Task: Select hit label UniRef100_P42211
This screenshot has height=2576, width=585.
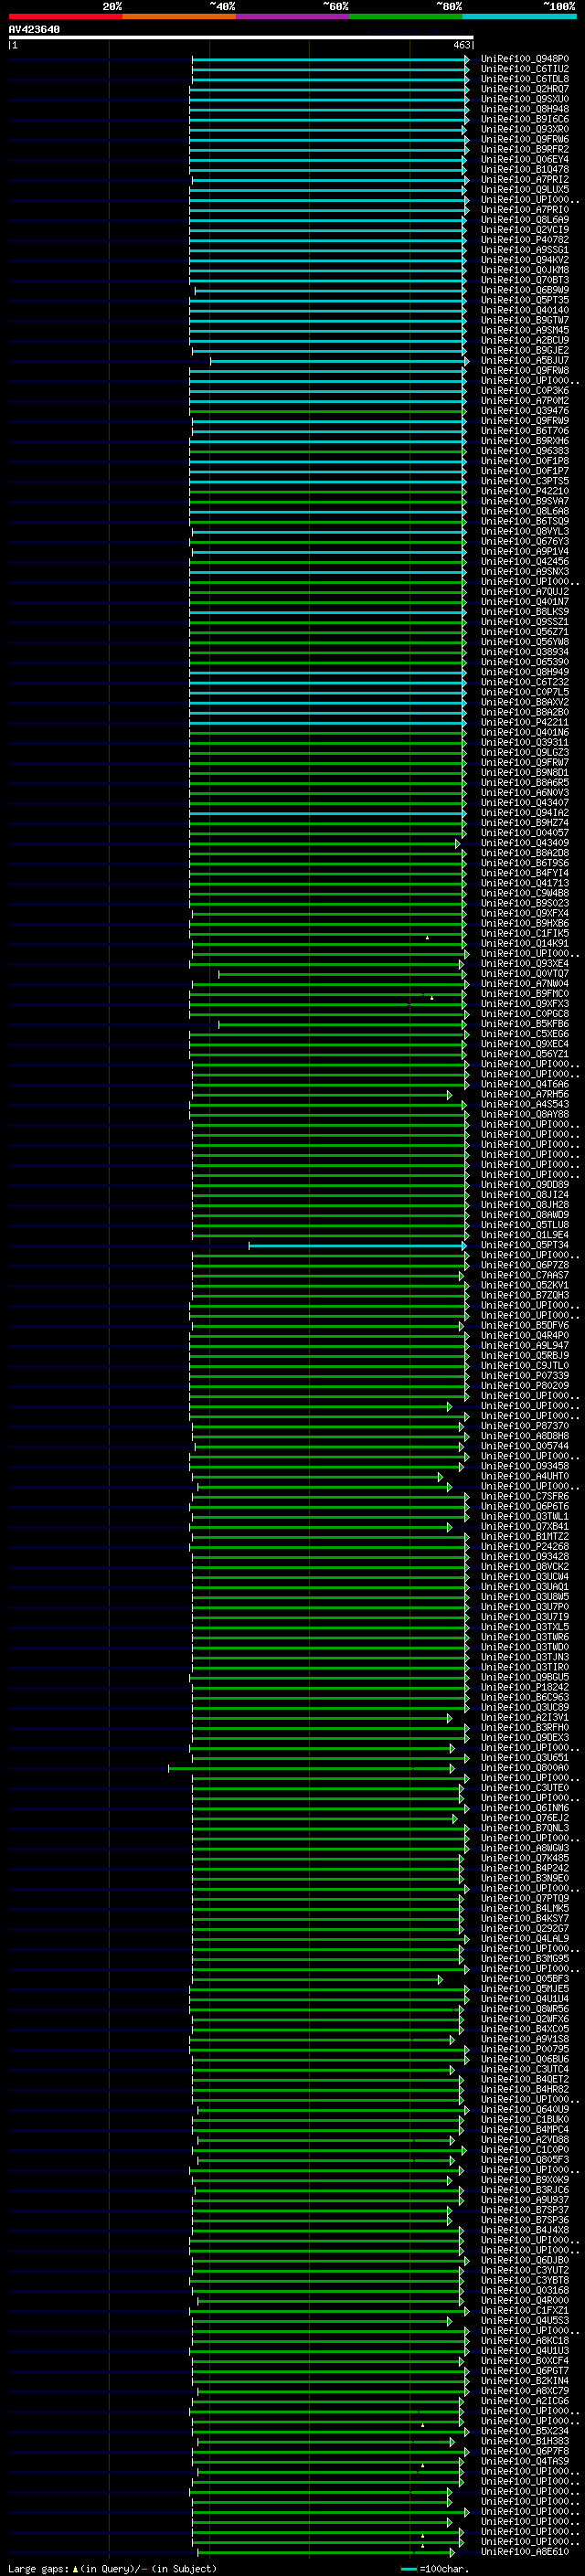Action: click(525, 722)
